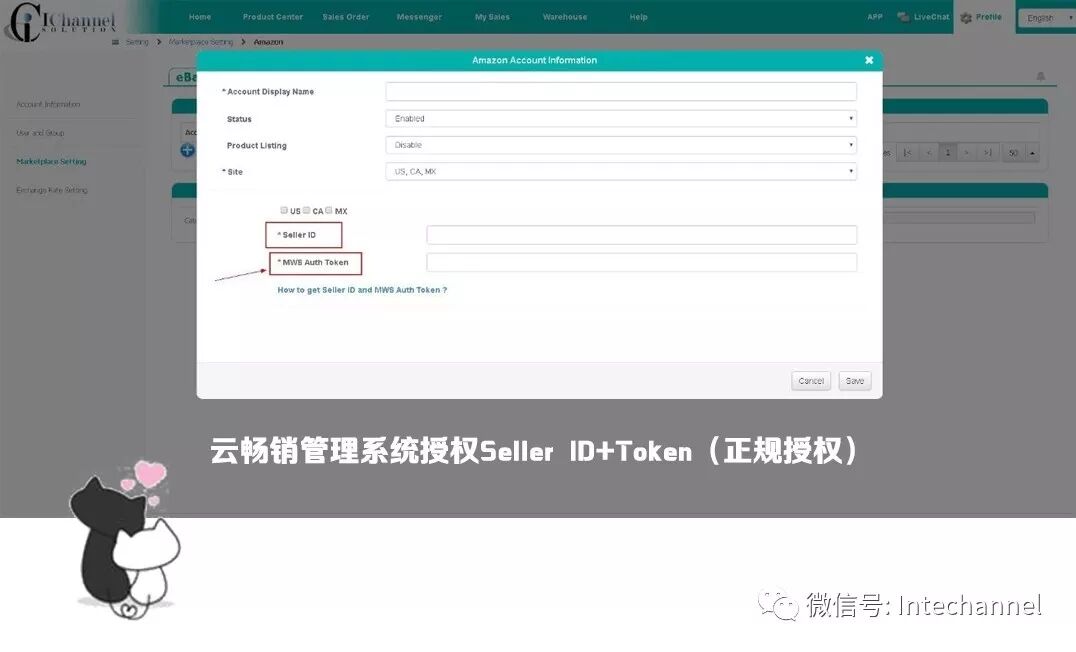
Task: Click the IChannel Solution logo
Action: (60, 22)
